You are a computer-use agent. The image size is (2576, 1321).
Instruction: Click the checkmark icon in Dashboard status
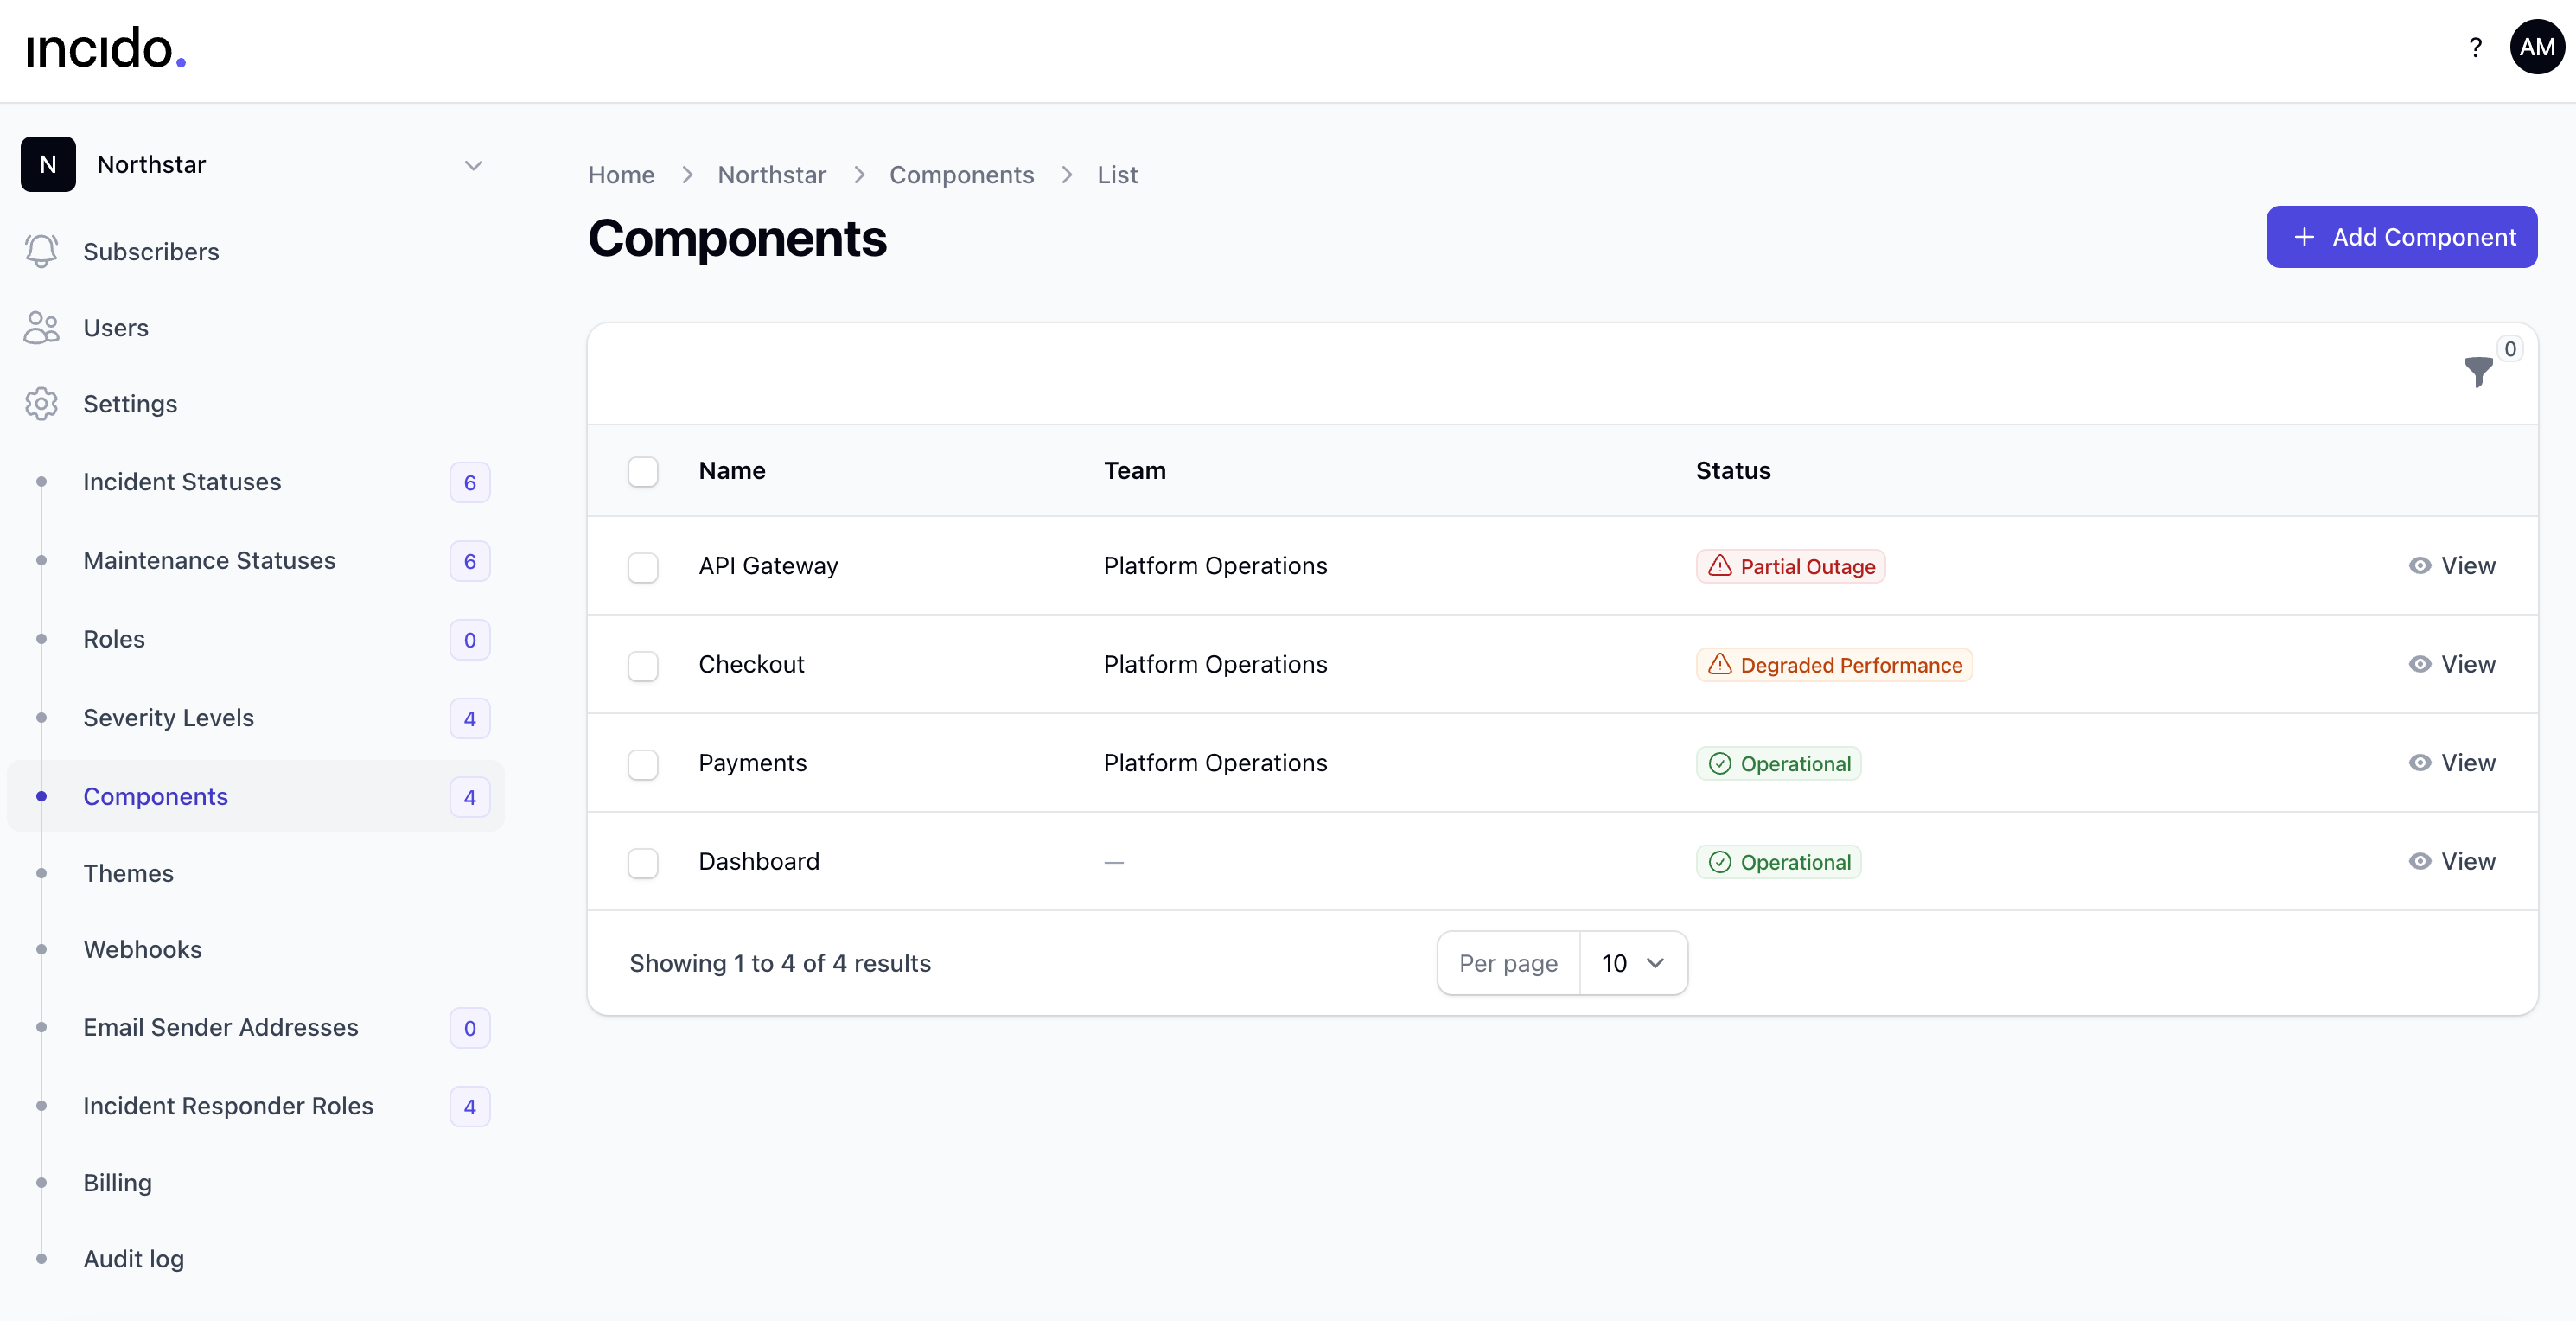click(x=1719, y=862)
